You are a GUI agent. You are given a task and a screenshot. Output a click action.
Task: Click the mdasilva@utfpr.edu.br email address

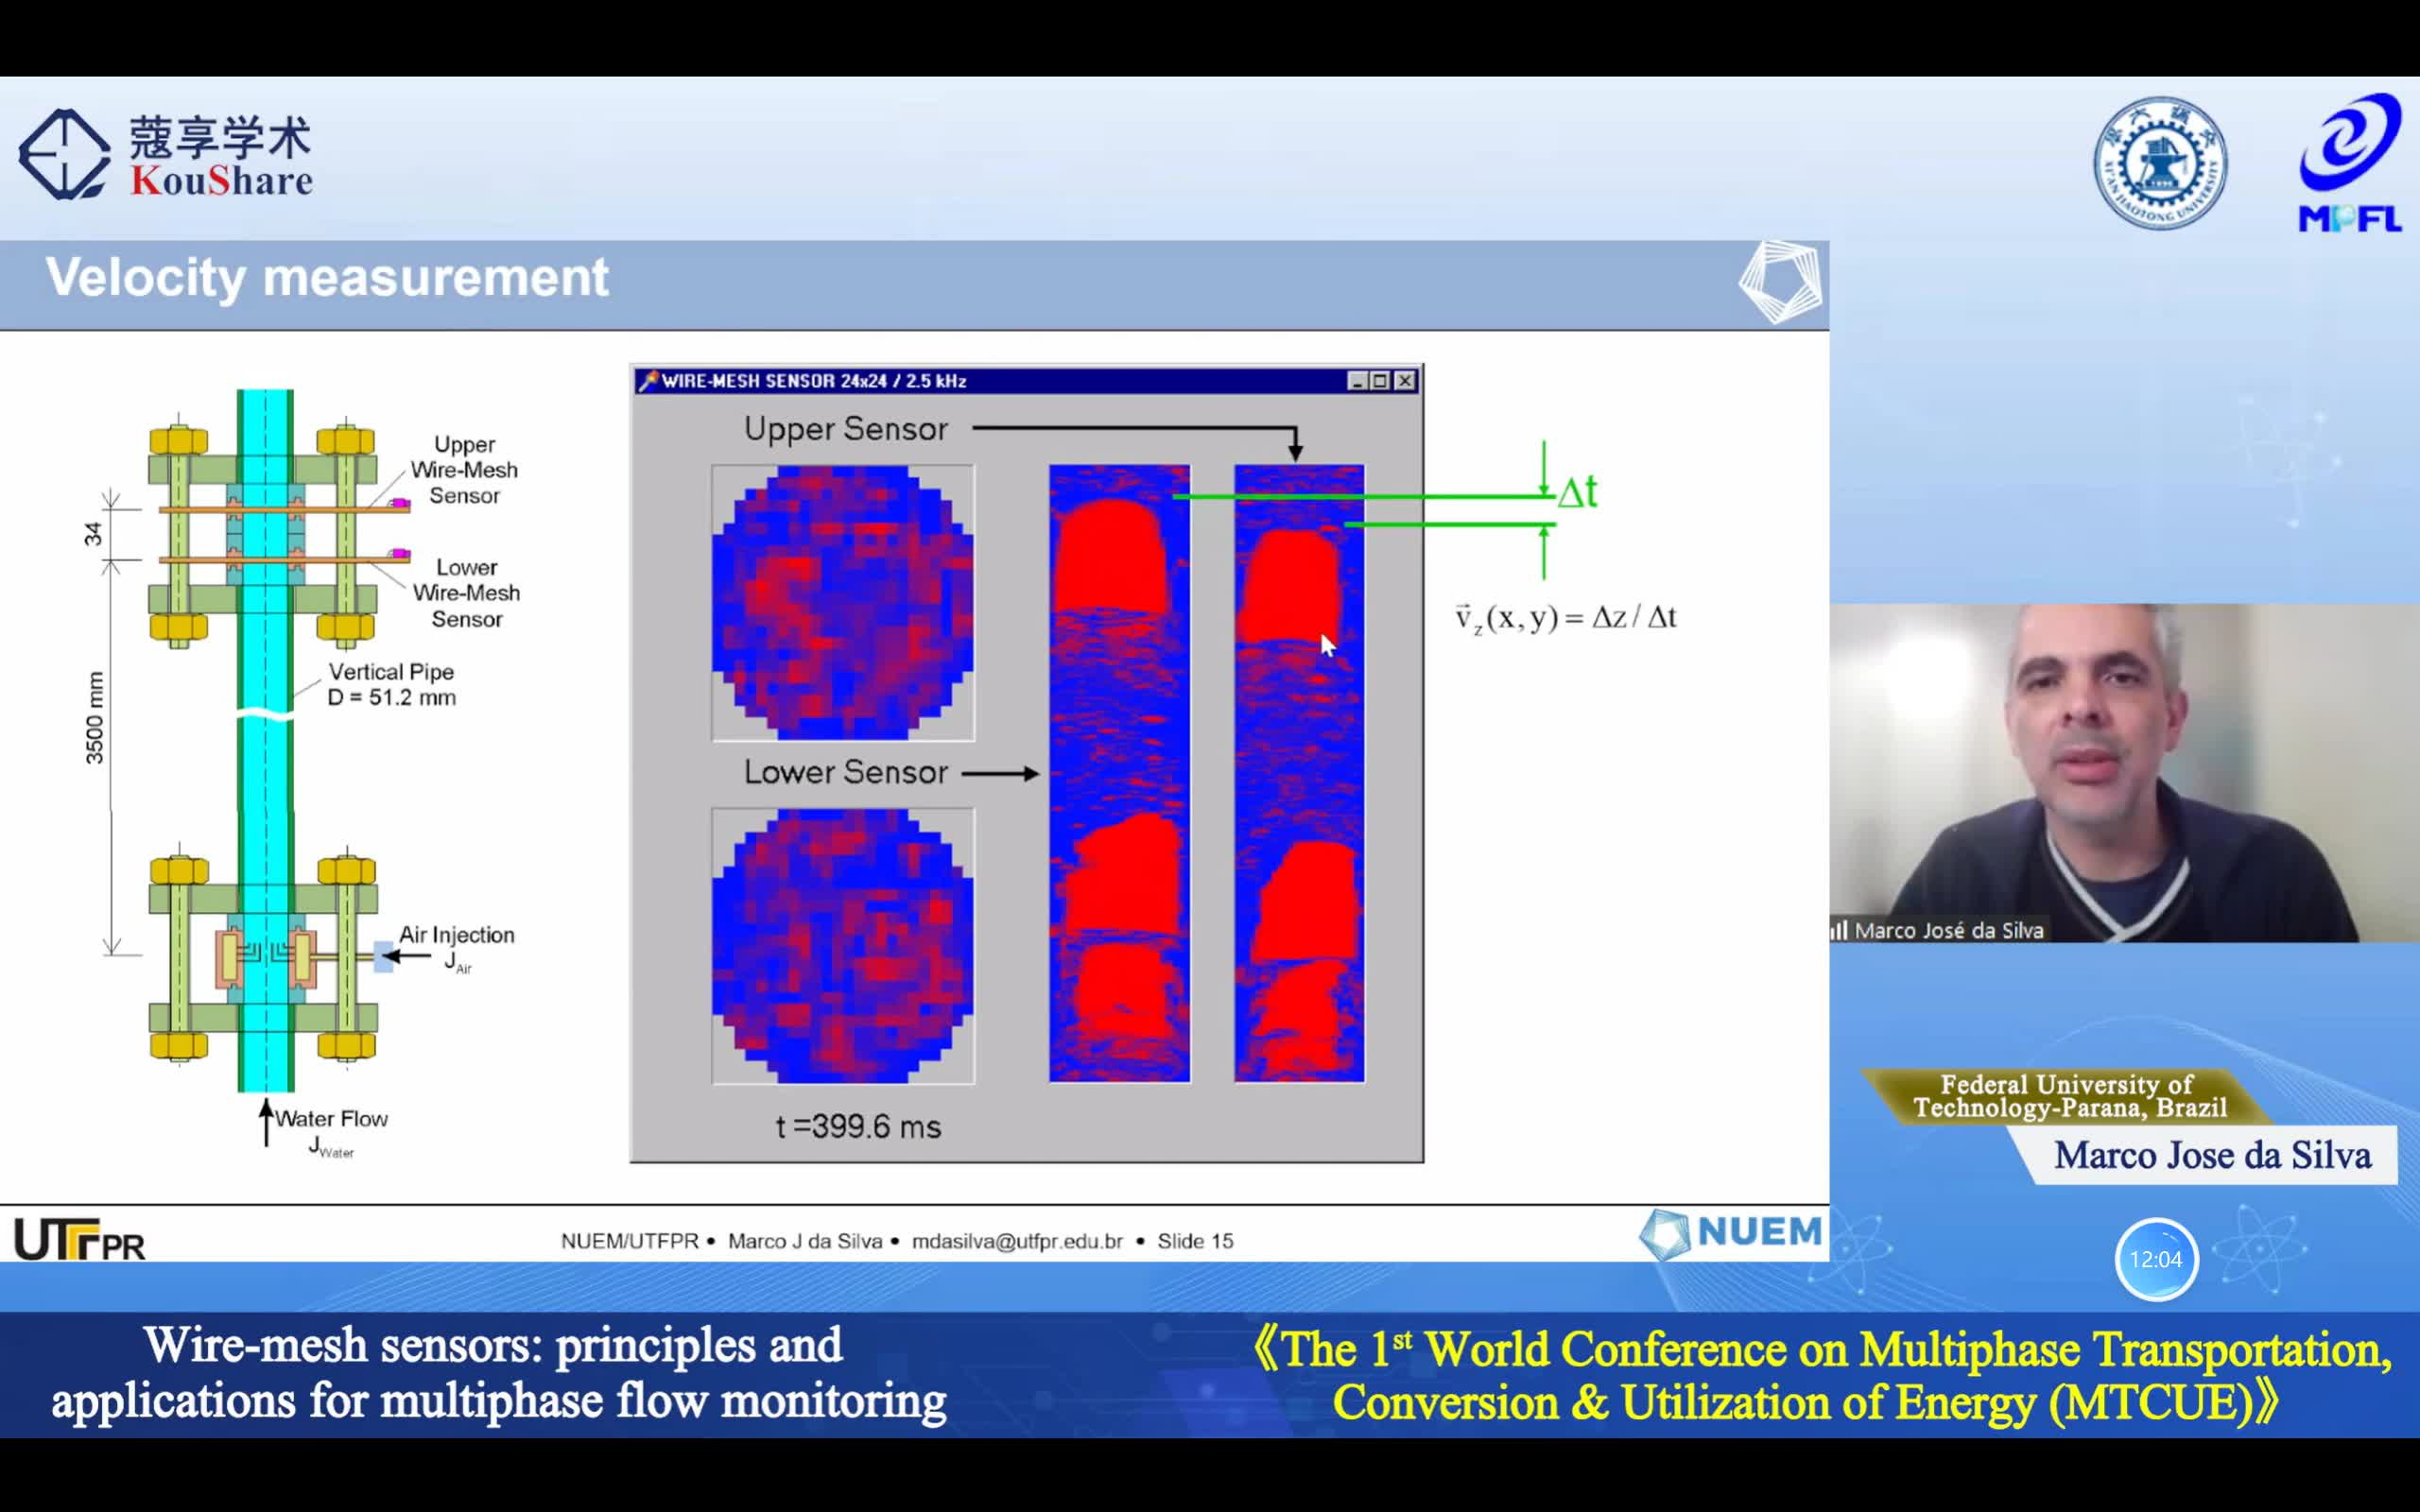click(1016, 1241)
